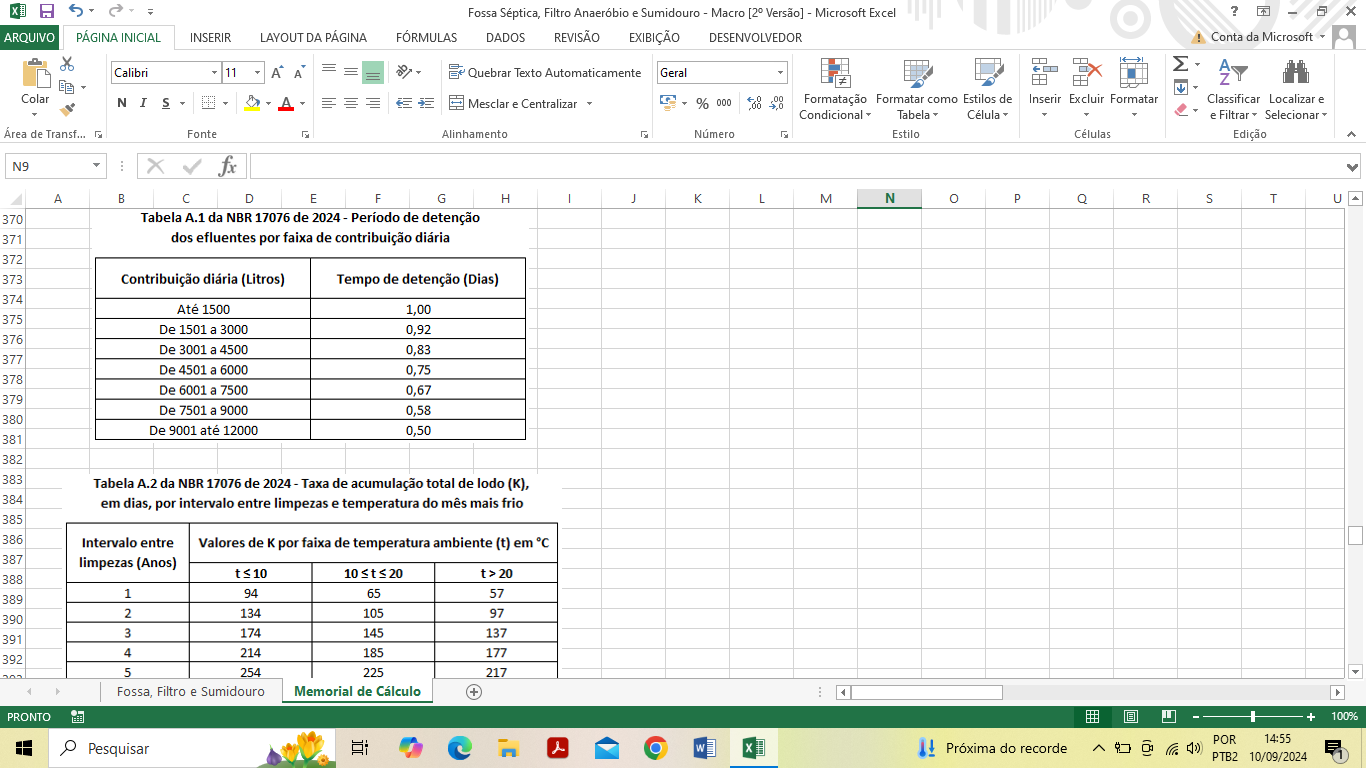Toggle bold formatting

(122, 103)
